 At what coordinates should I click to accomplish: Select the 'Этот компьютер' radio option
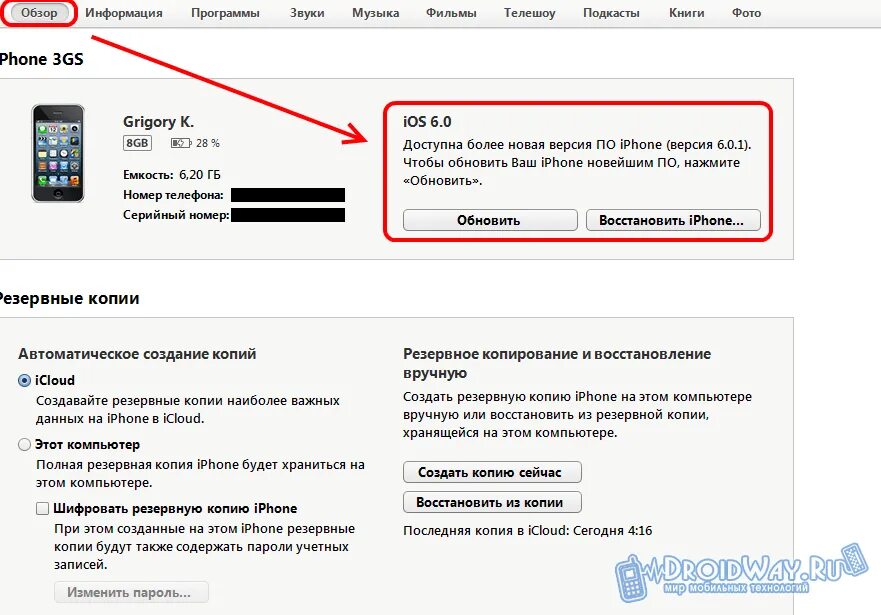coord(24,445)
